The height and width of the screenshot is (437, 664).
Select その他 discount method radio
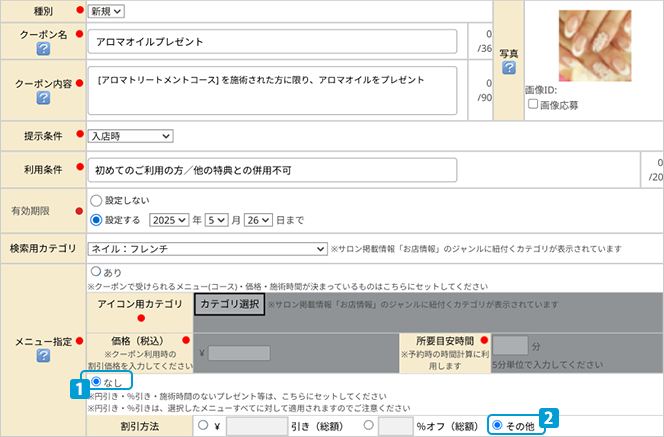(x=497, y=426)
